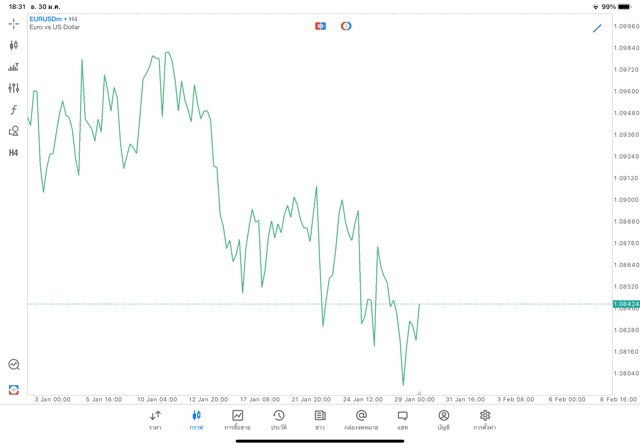Go to the ประวัติ (History) tab
Screen dimensions: 640x447
[x=278, y=419]
